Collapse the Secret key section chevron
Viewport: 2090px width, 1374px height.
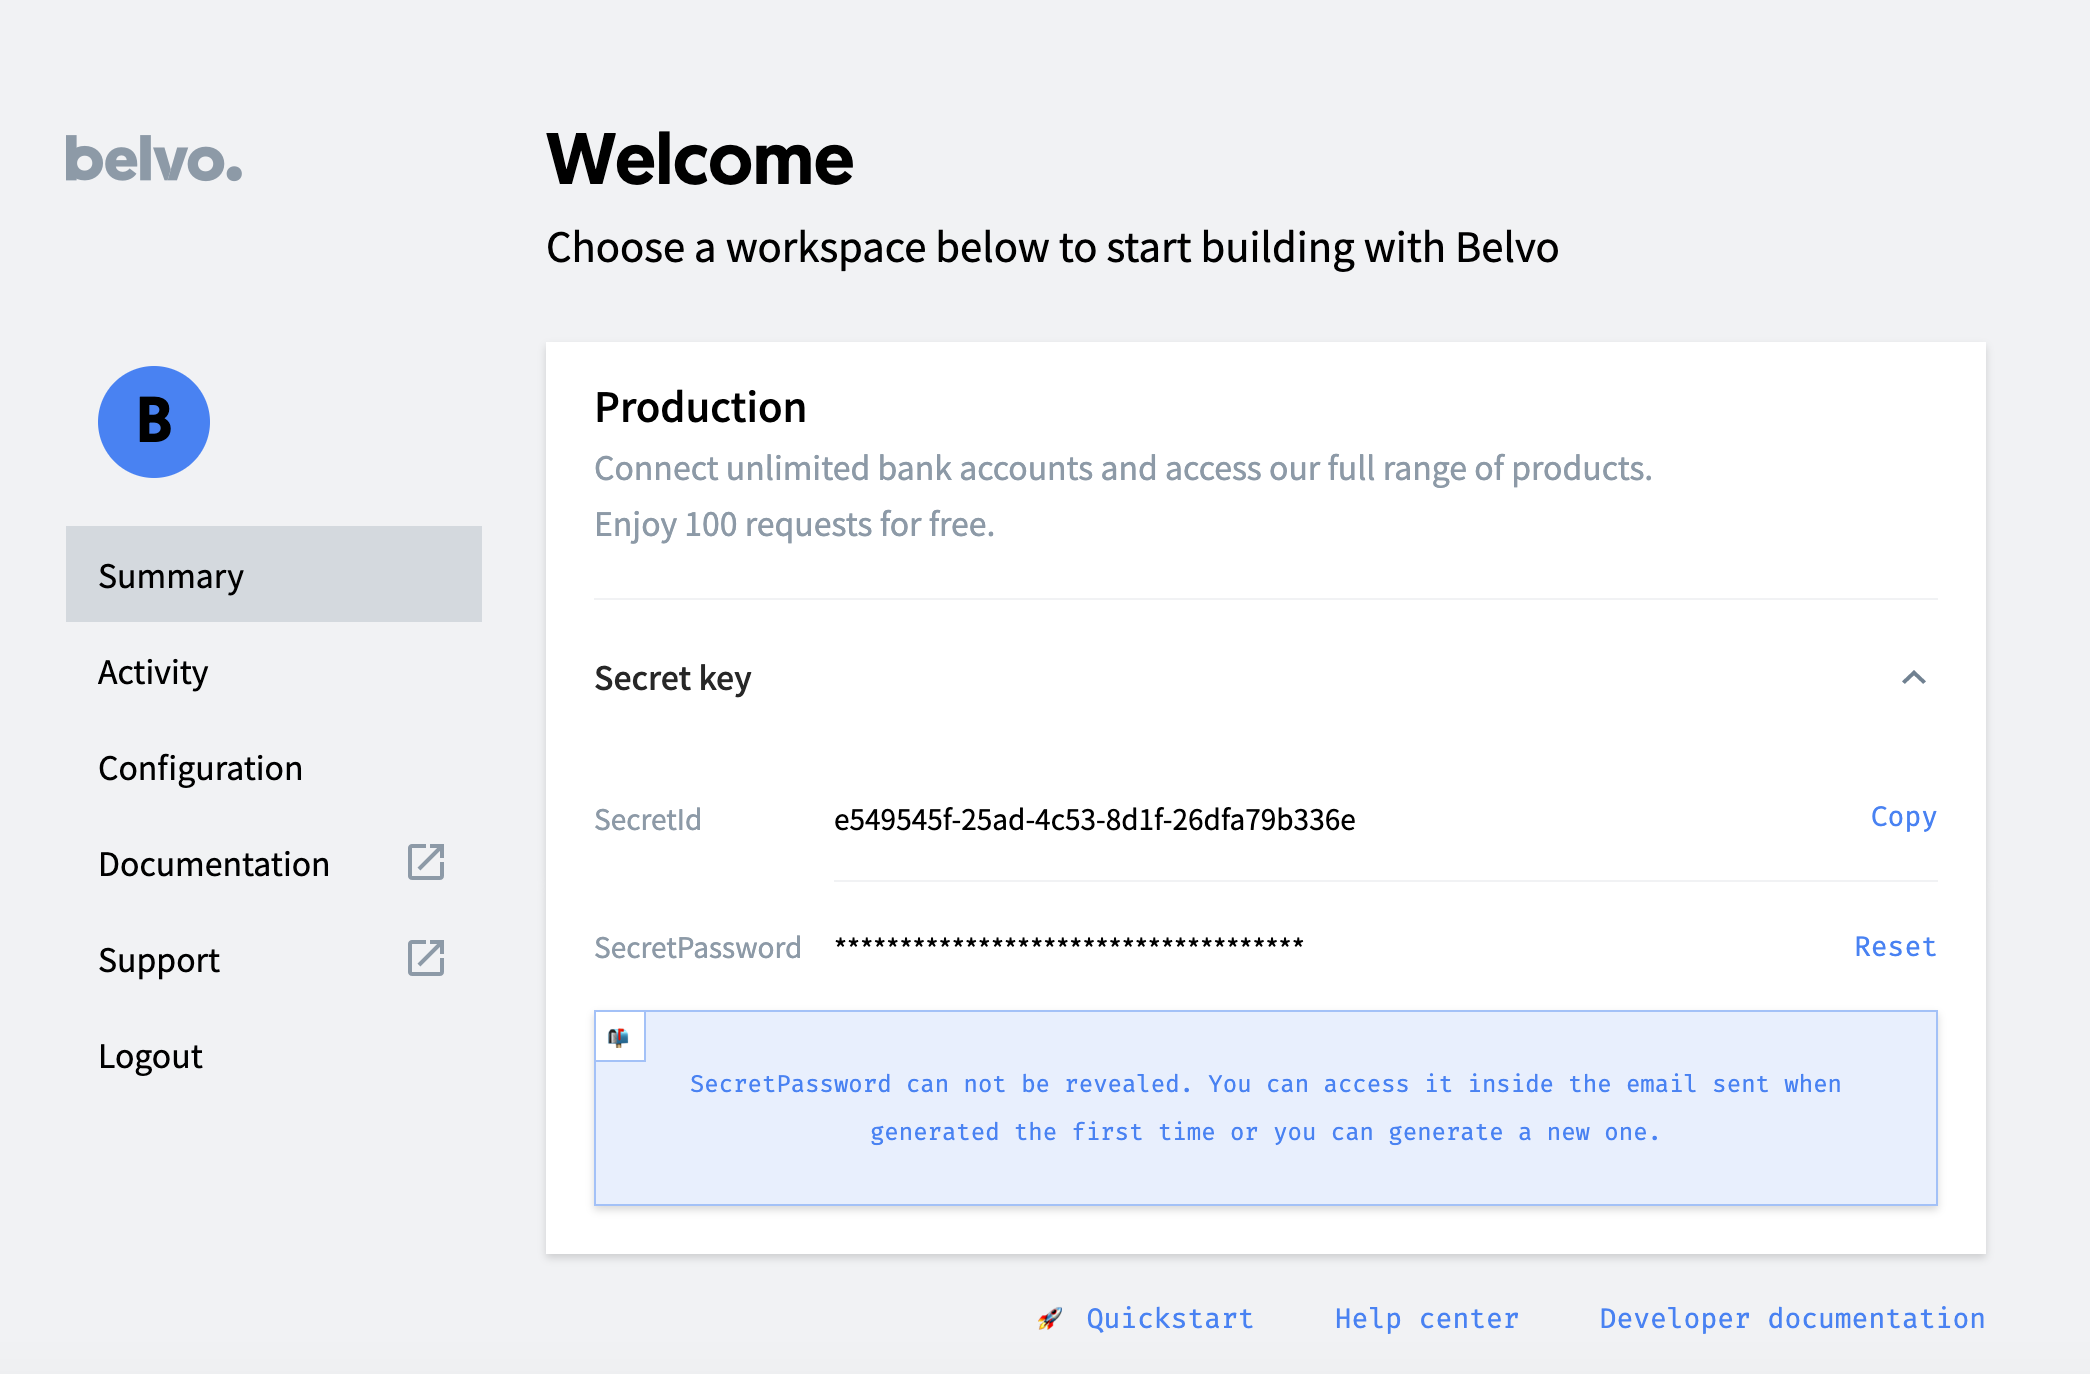tap(1913, 678)
